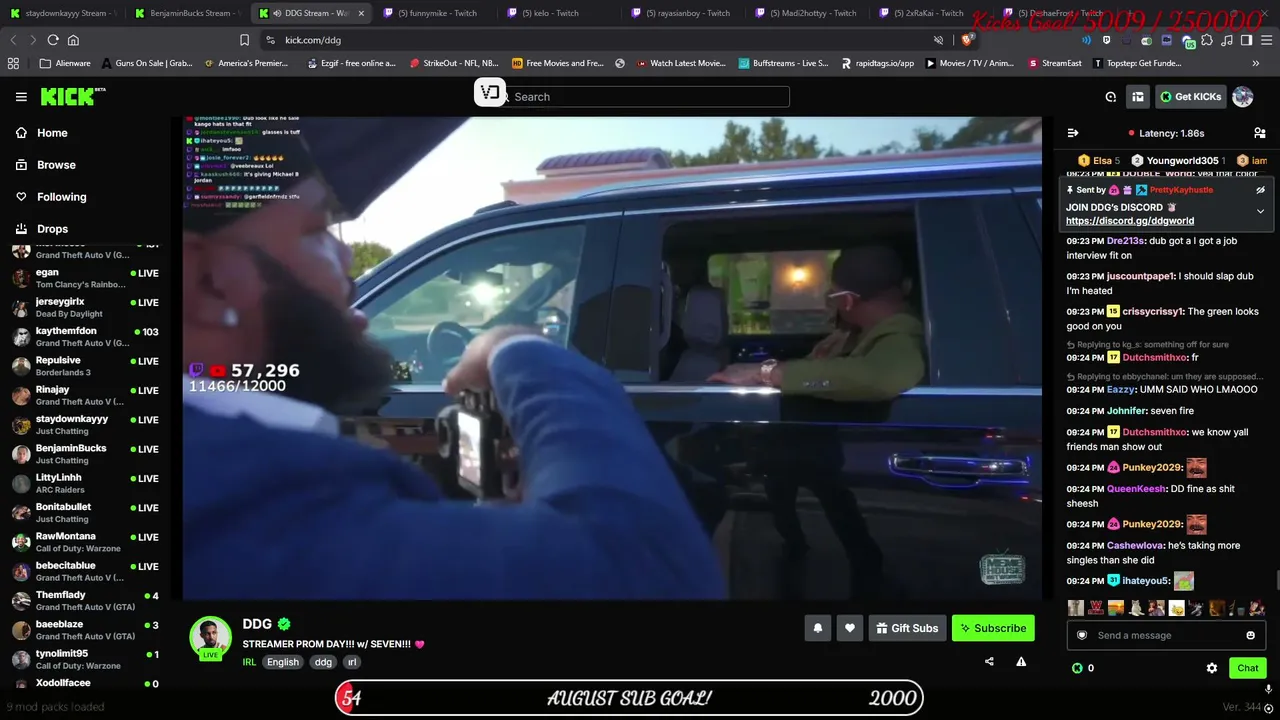This screenshot has height=720, width=1280.
Task: Open LittyLinhh channel in sidebar
Action: coord(85,483)
